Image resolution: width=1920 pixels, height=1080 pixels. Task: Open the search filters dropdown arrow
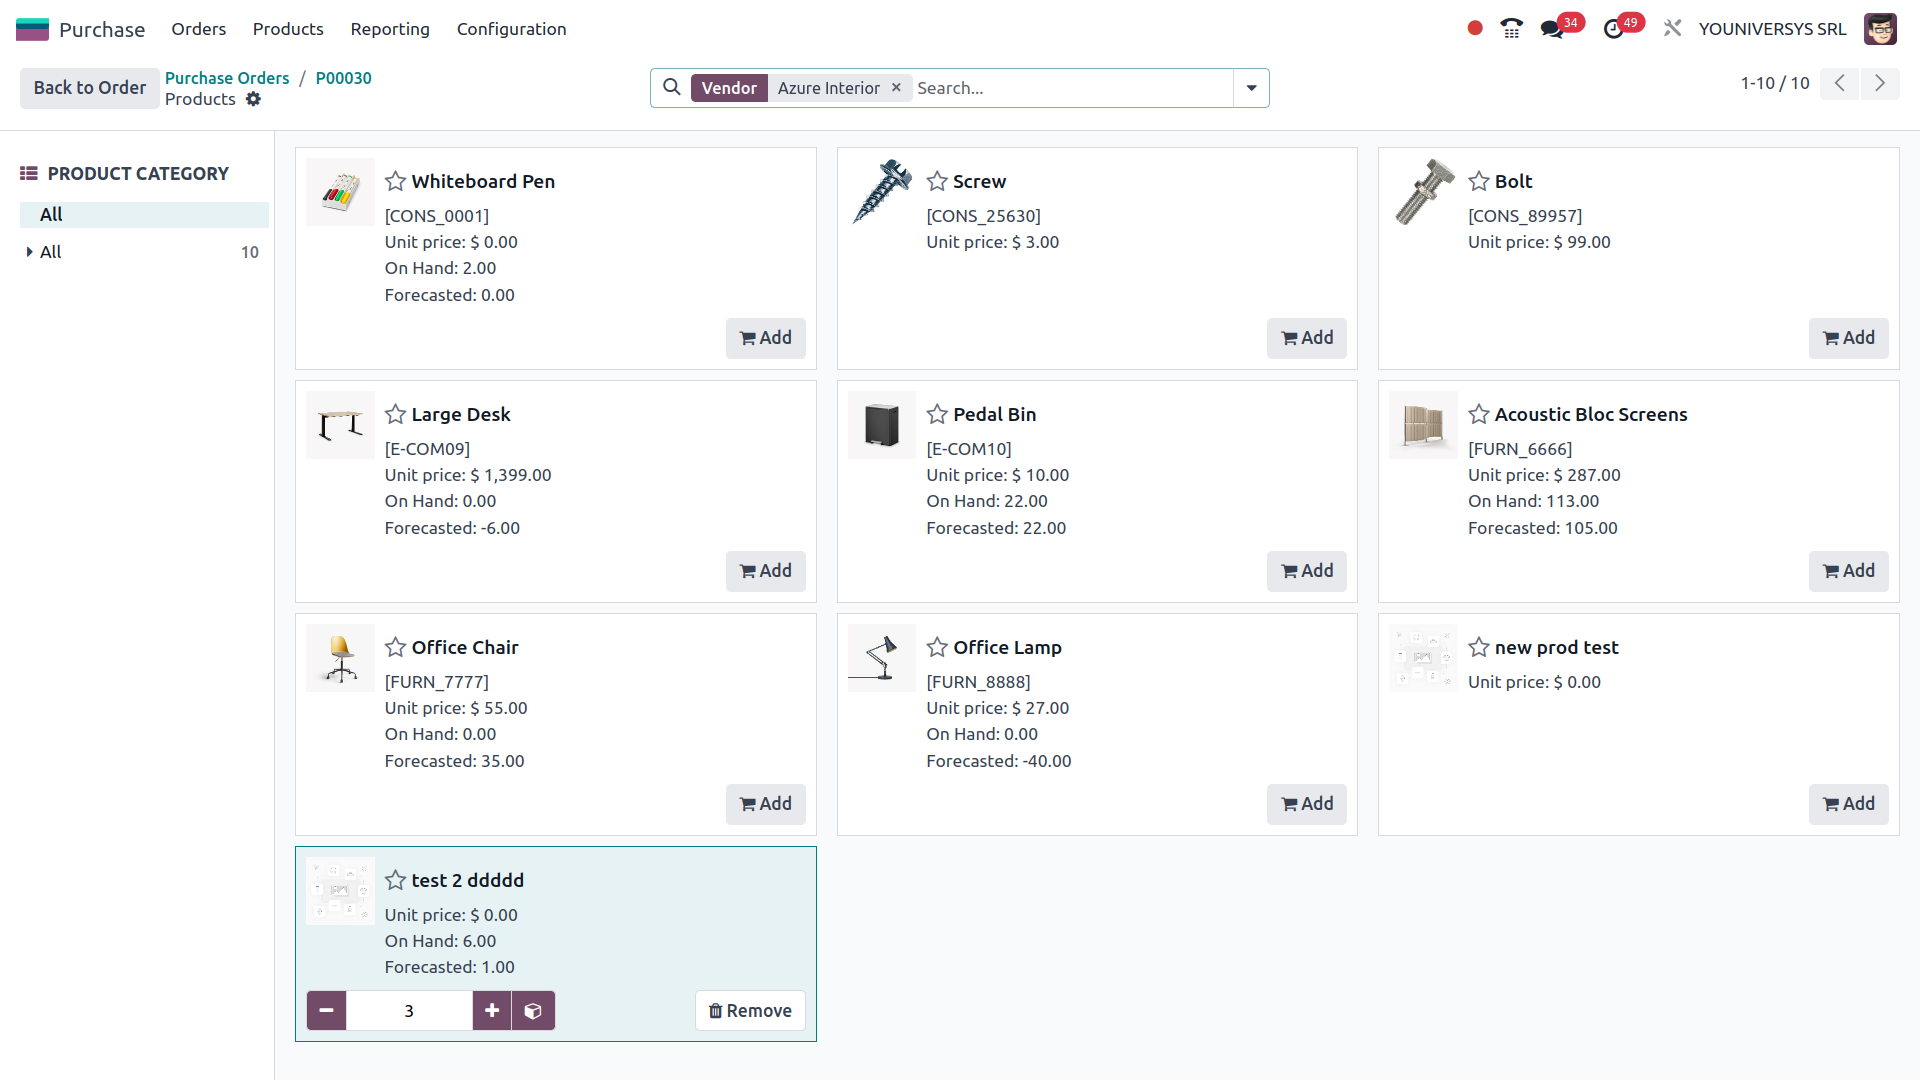coord(1250,88)
